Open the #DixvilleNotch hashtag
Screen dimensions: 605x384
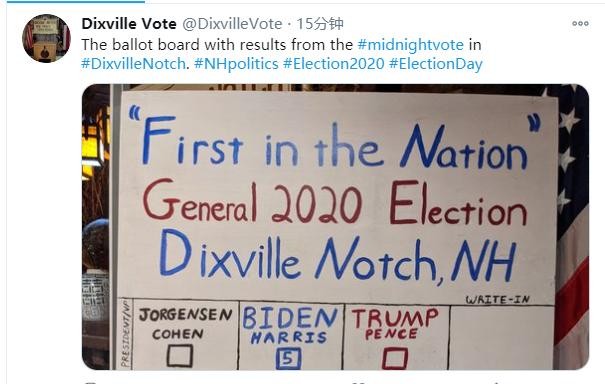click(133, 64)
